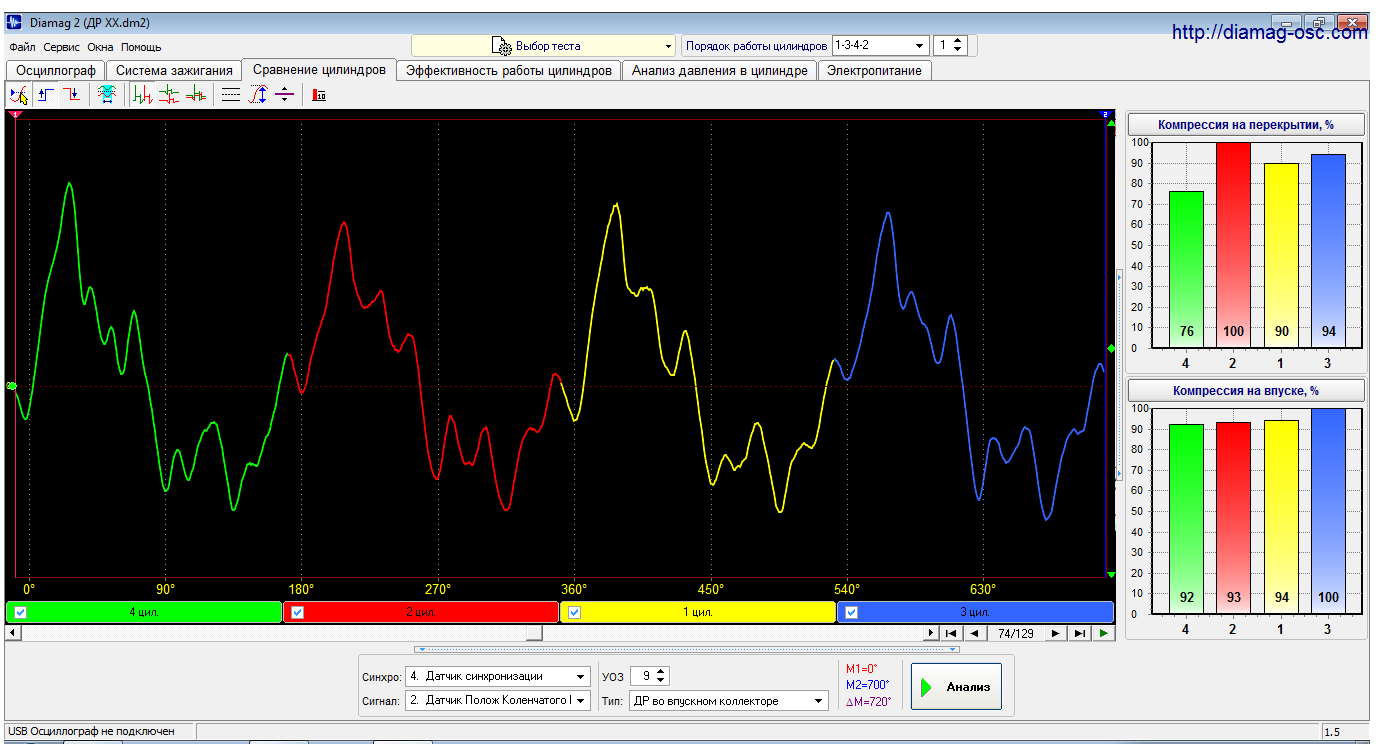Select overlaid cylinder waveform view icon
The height and width of the screenshot is (744, 1382).
click(196, 95)
